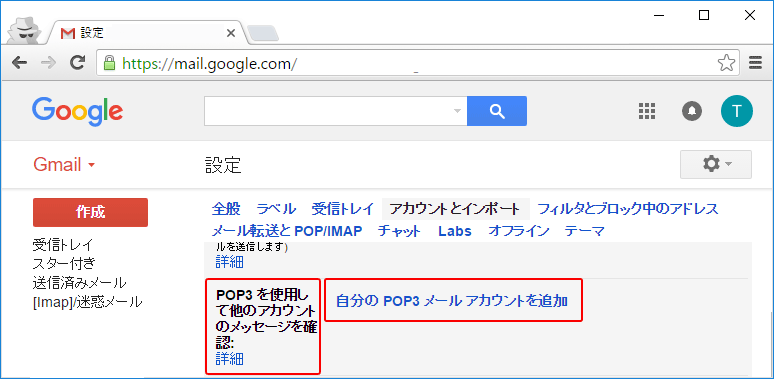Bookmark the page with the star icon
The height and width of the screenshot is (379, 774).
click(726, 63)
